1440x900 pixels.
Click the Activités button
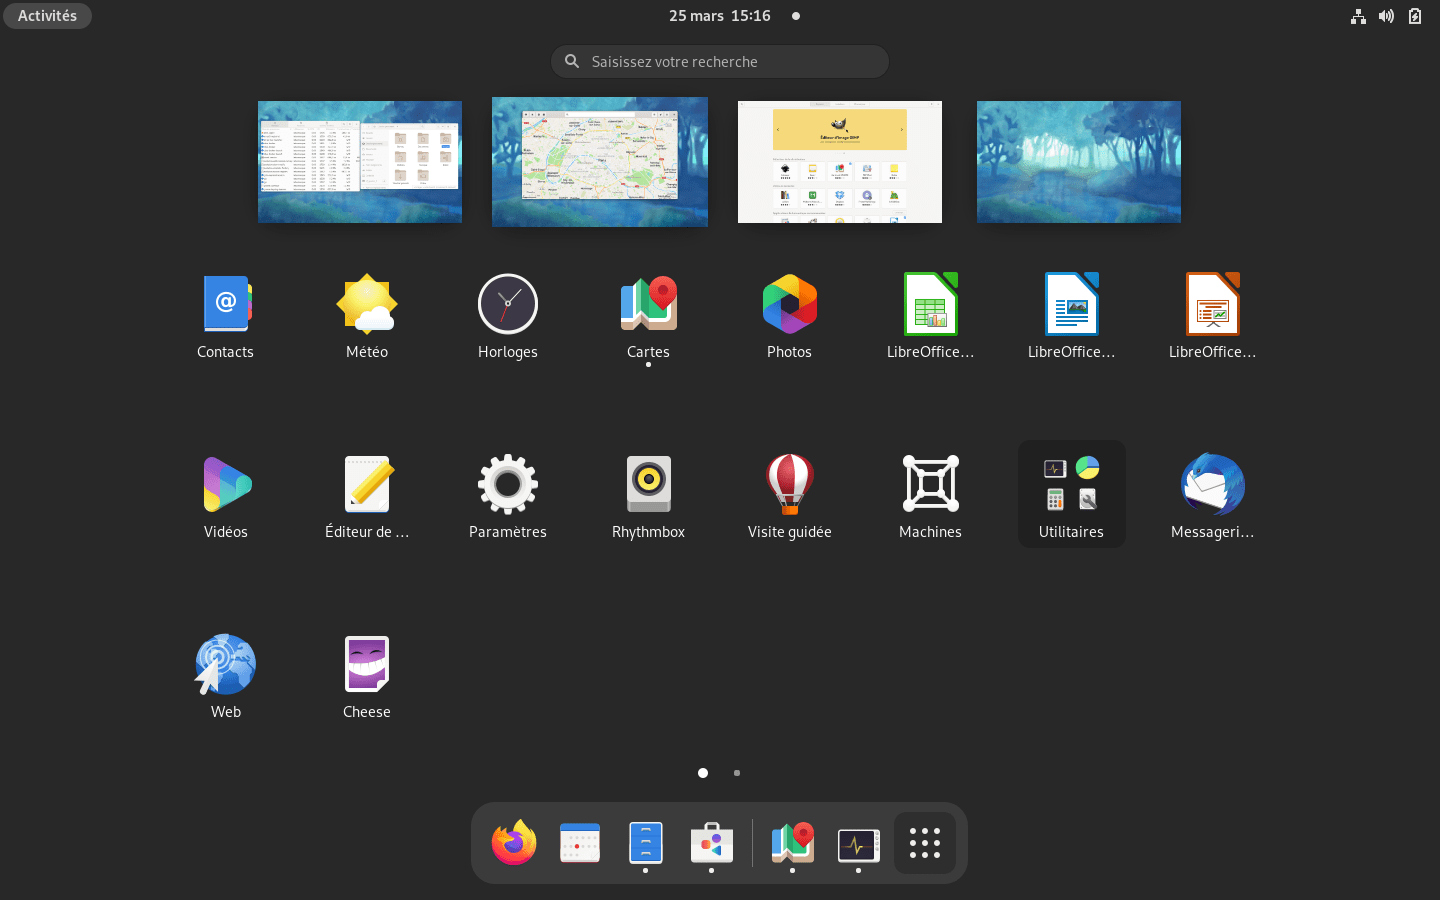point(47,16)
